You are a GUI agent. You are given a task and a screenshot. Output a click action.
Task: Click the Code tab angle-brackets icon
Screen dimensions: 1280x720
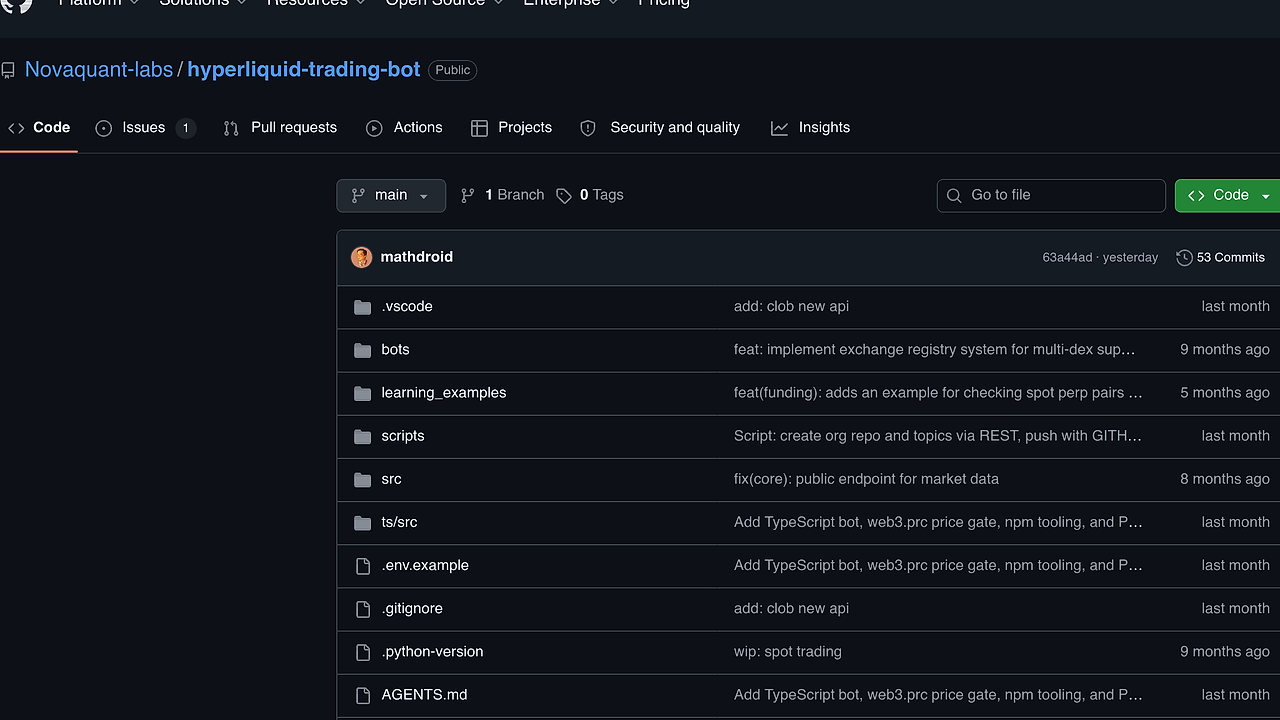[x=16, y=128]
